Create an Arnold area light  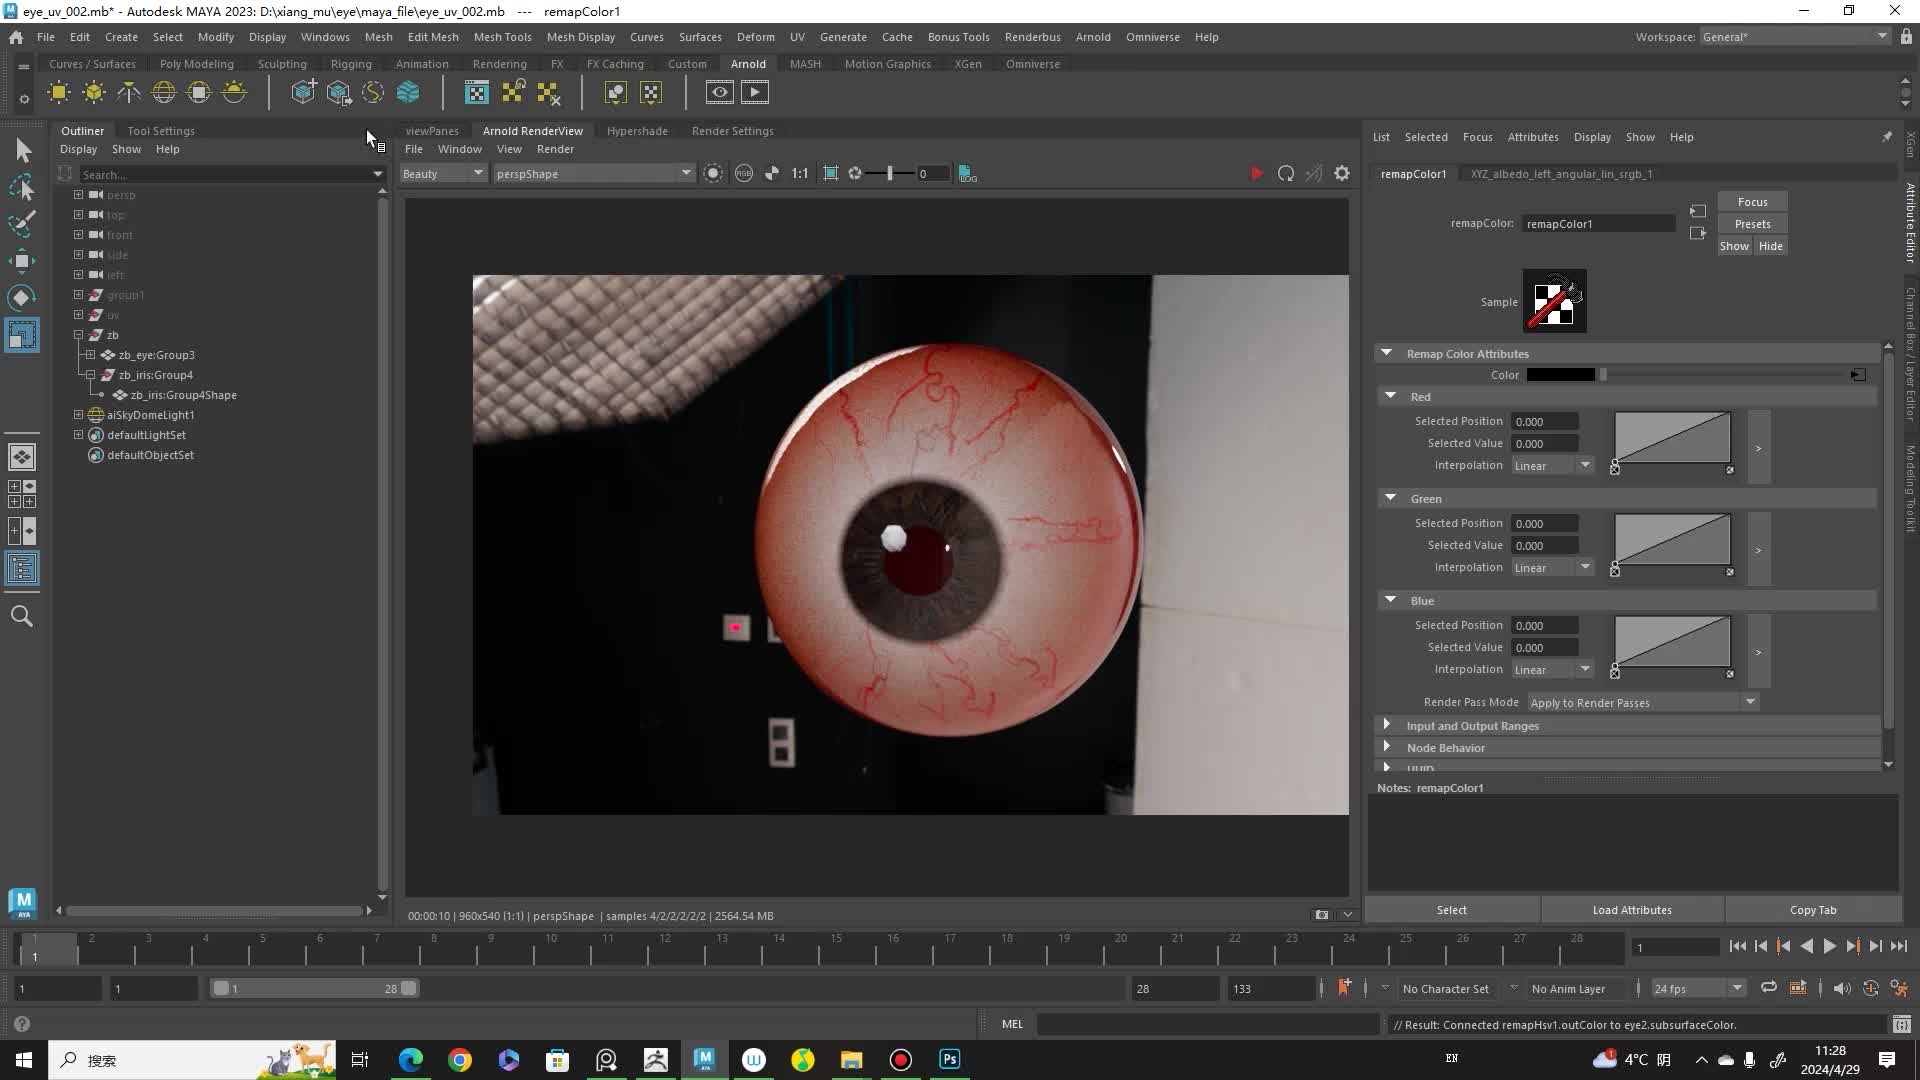tap(59, 93)
